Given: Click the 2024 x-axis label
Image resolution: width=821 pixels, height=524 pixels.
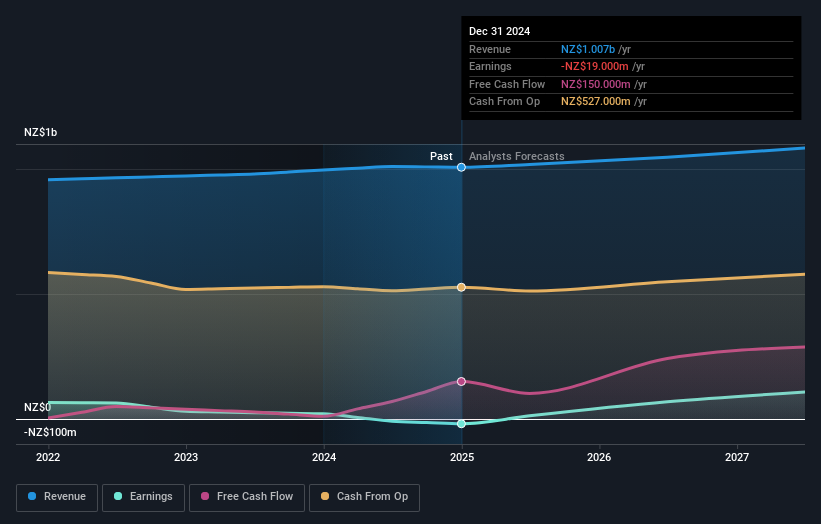Looking at the screenshot, I should [324, 458].
